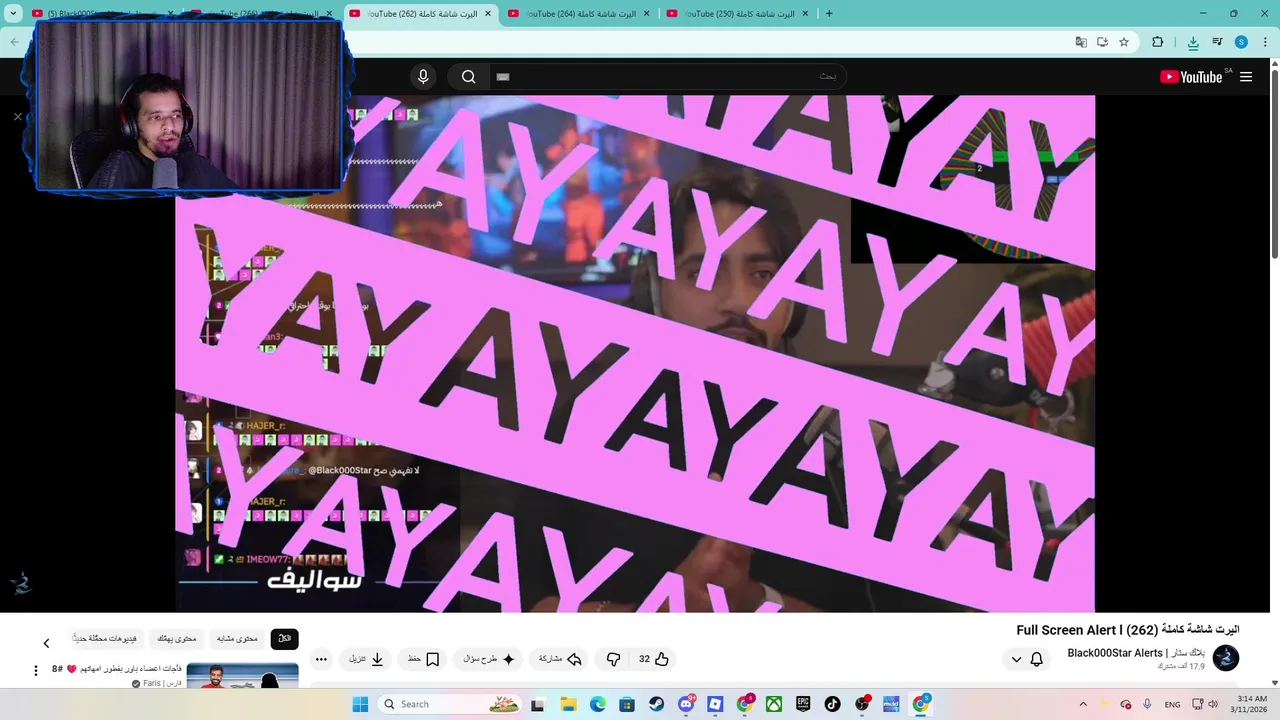Close the YouTube (262) browser tab
Screen dimensions: 1280x720
coord(487,14)
